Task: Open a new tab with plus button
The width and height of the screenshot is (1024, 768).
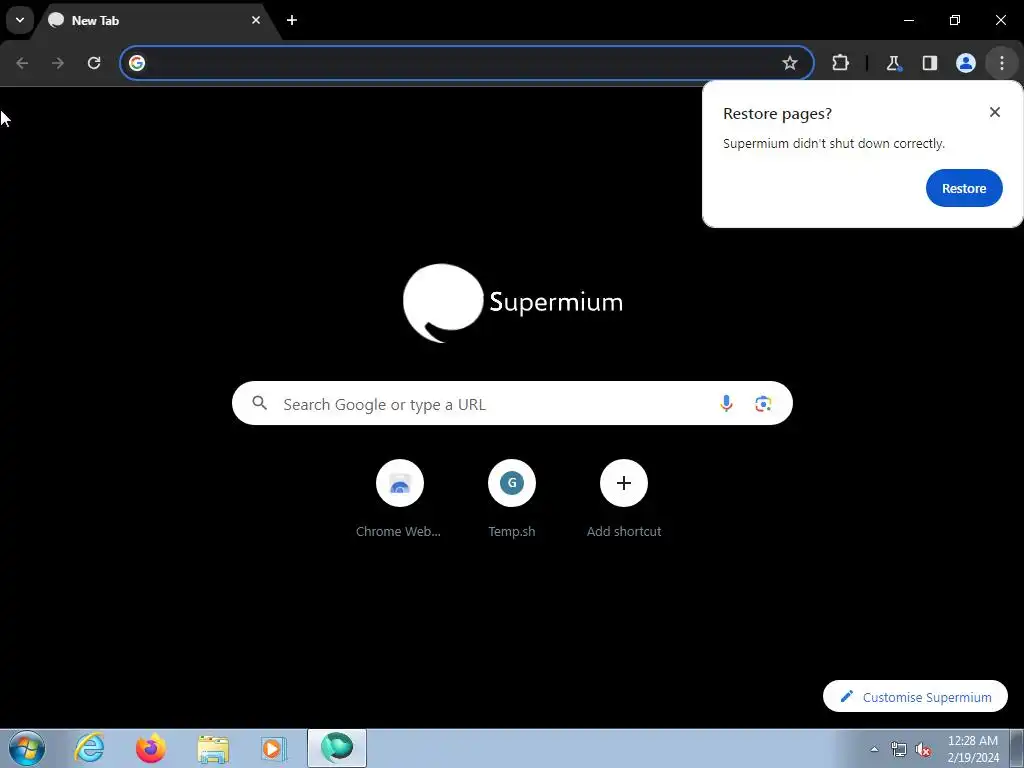Action: 292,20
